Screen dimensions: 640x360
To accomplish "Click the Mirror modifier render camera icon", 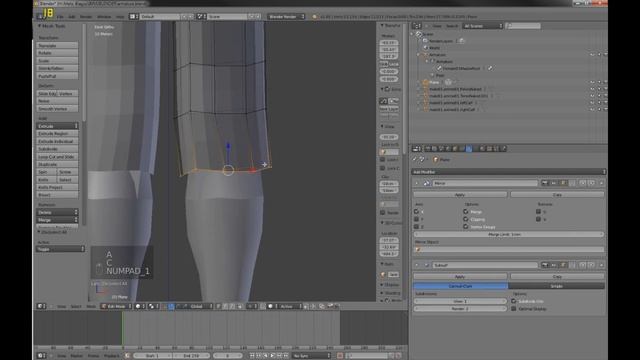I will tap(544, 183).
